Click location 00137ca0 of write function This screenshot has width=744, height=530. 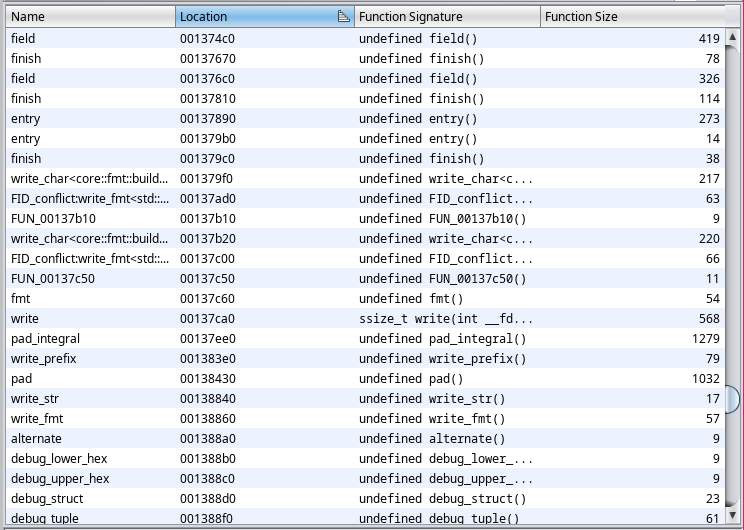[208, 318]
